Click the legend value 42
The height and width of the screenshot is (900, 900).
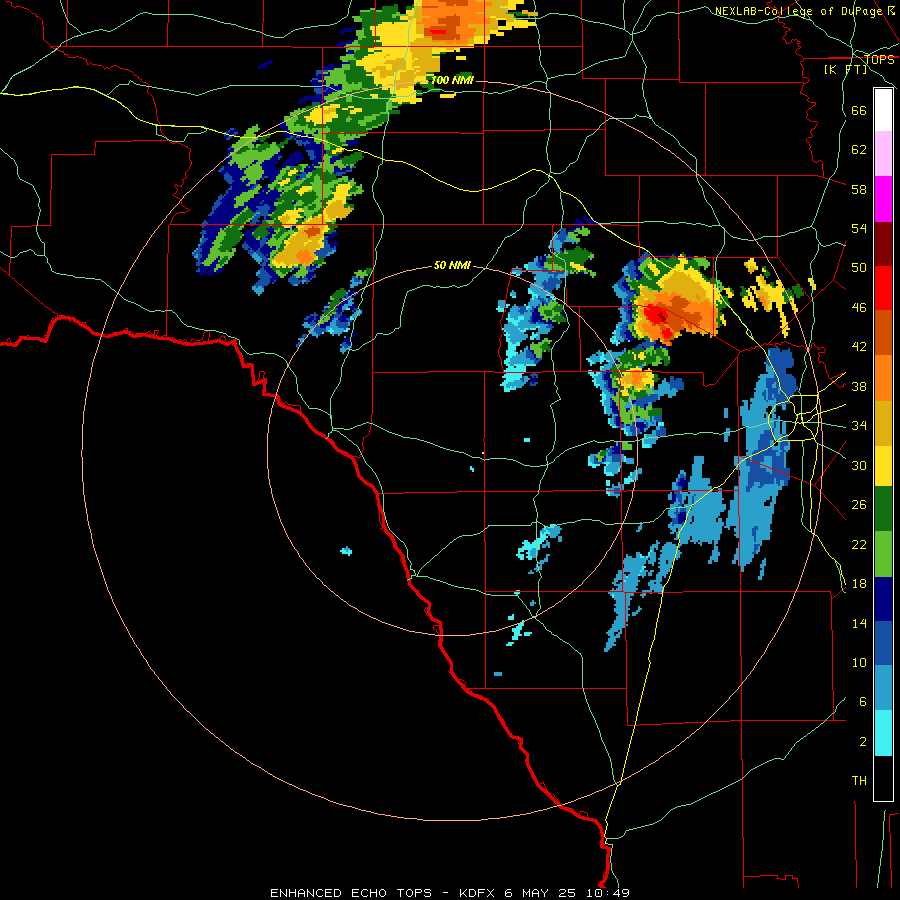(859, 347)
